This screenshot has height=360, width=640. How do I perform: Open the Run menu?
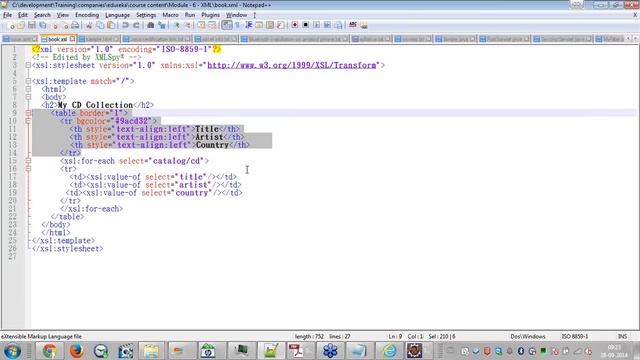point(190,15)
